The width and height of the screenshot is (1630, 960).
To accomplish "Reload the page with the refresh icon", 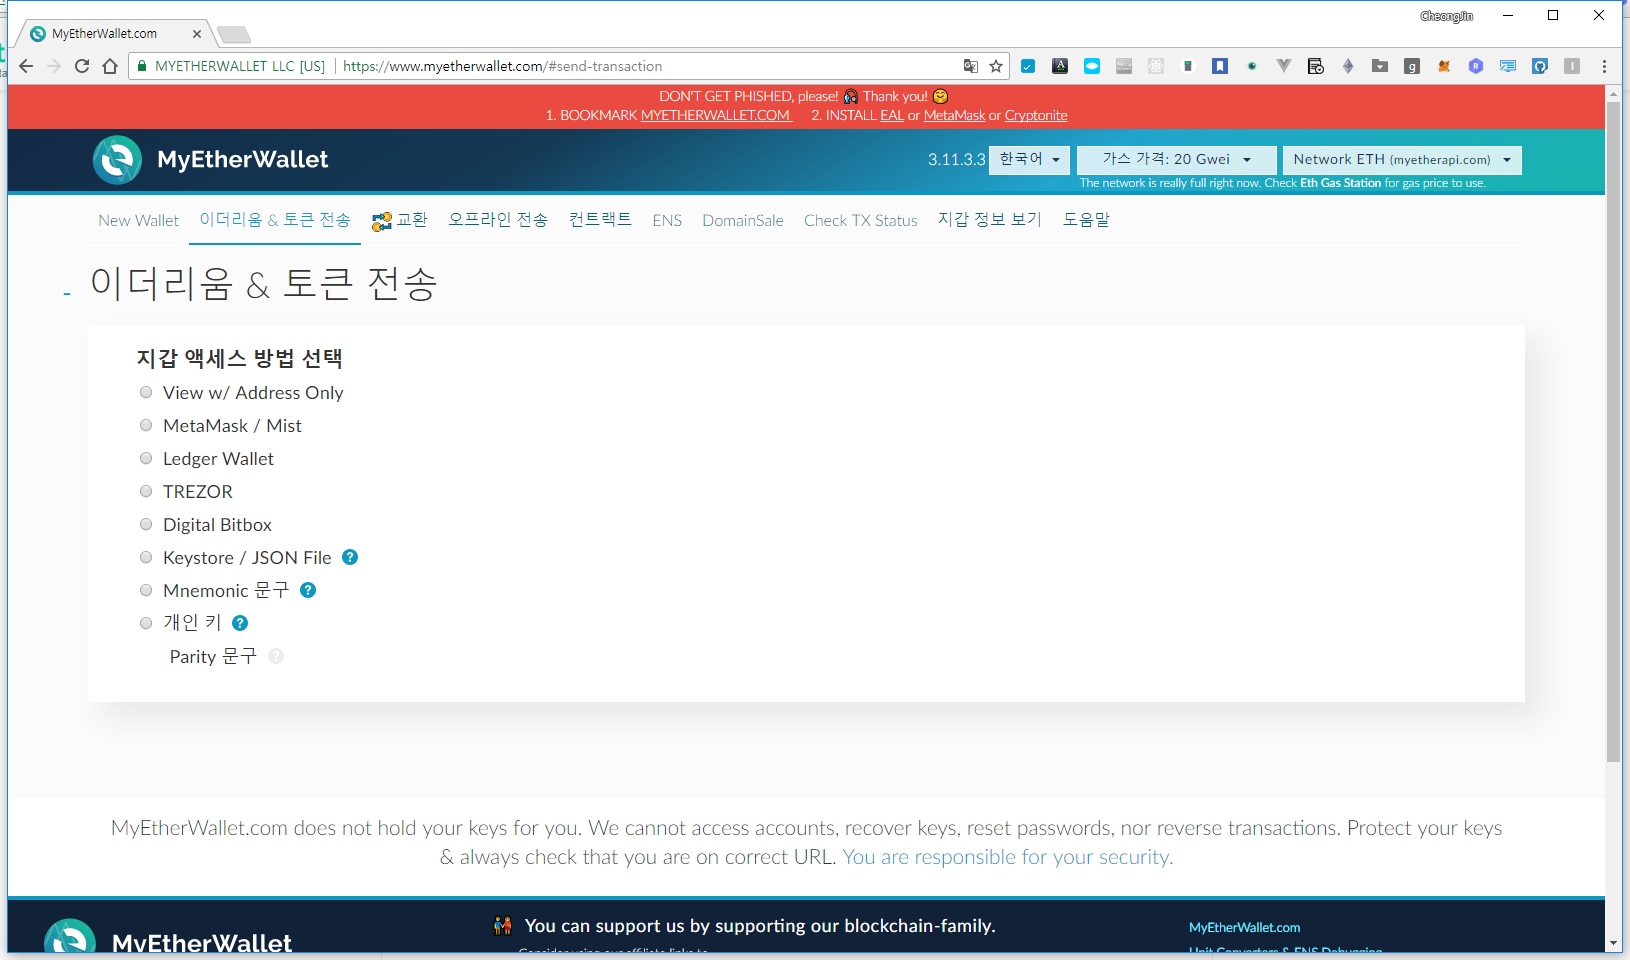I will 82,66.
